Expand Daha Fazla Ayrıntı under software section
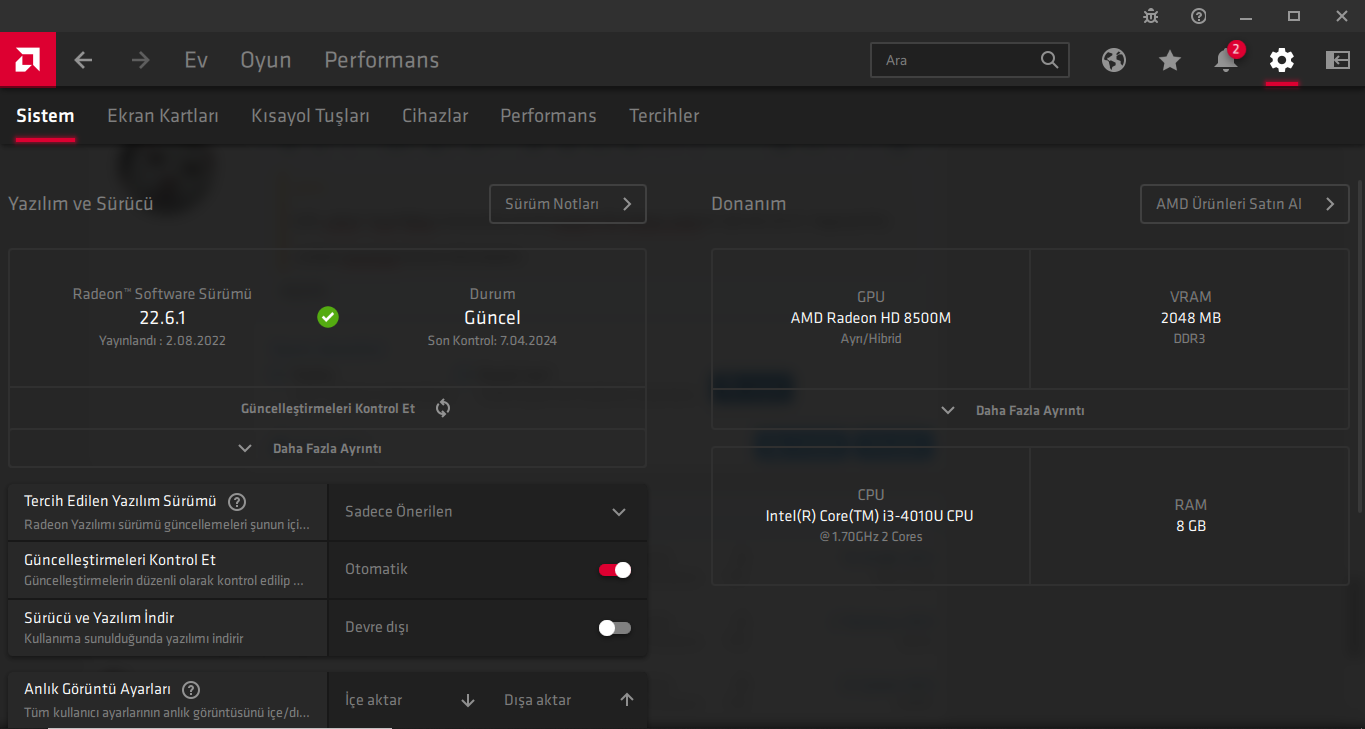This screenshot has width=1365, height=729. pos(327,449)
